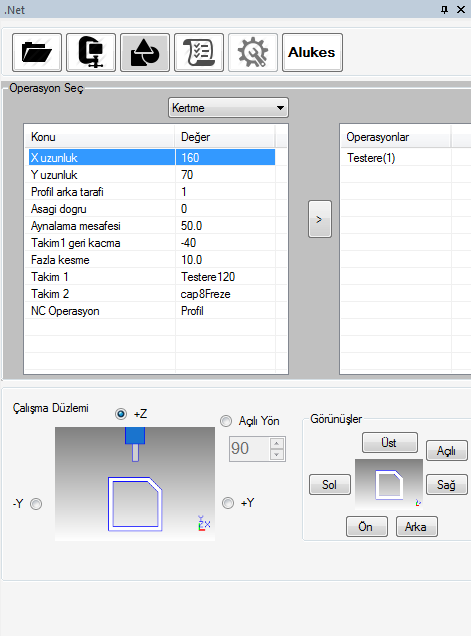
Task: Open settings gear and wrench icon
Action: pos(253,52)
